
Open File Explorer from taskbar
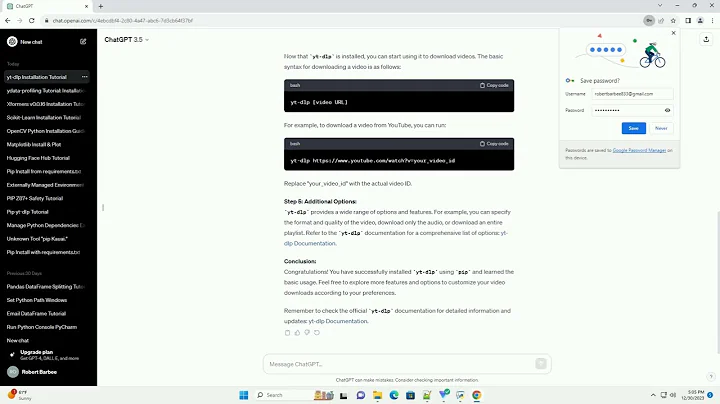(377, 395)
